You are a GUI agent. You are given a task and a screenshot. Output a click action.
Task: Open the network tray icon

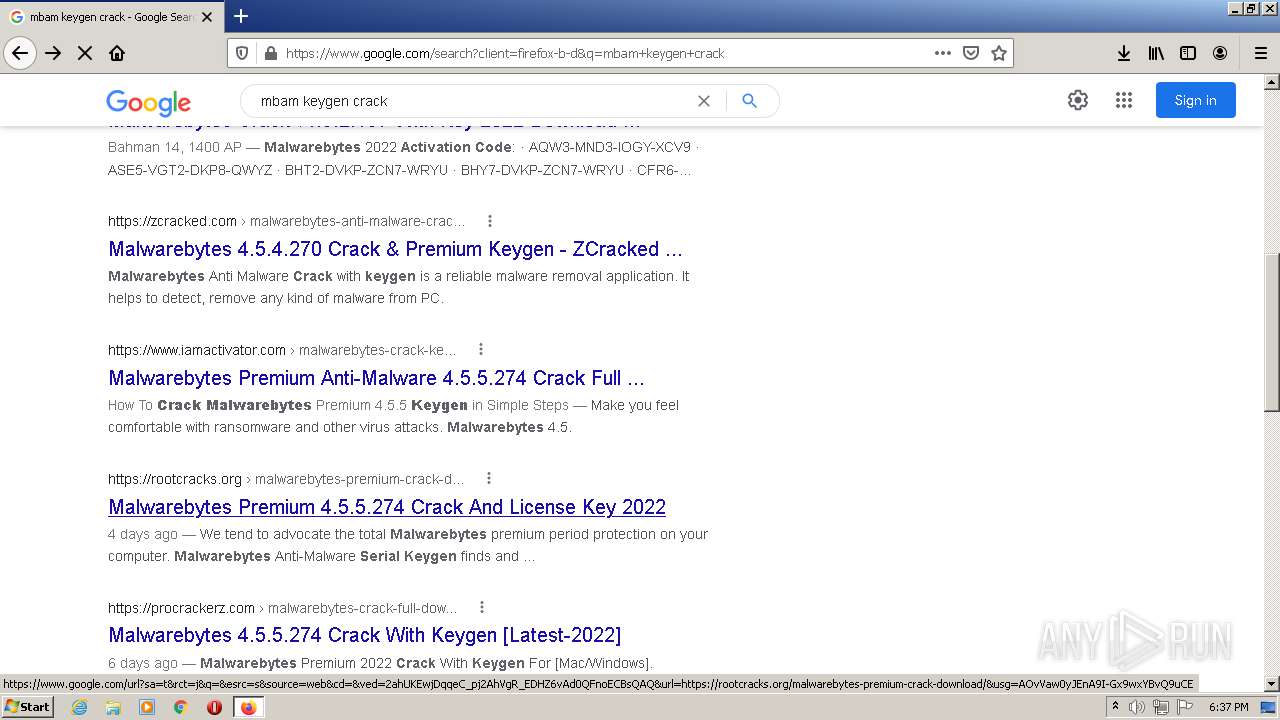click(x=1161, y=707)
